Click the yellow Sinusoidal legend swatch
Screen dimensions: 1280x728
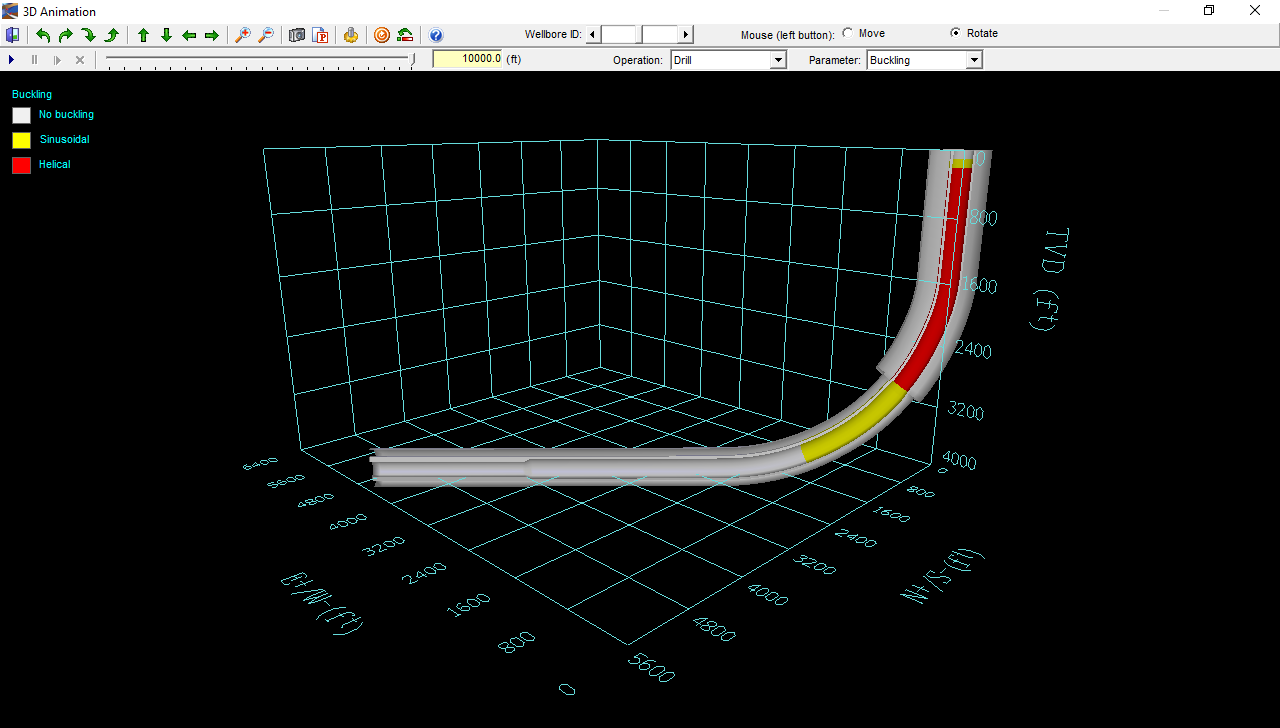coord(21,140)
